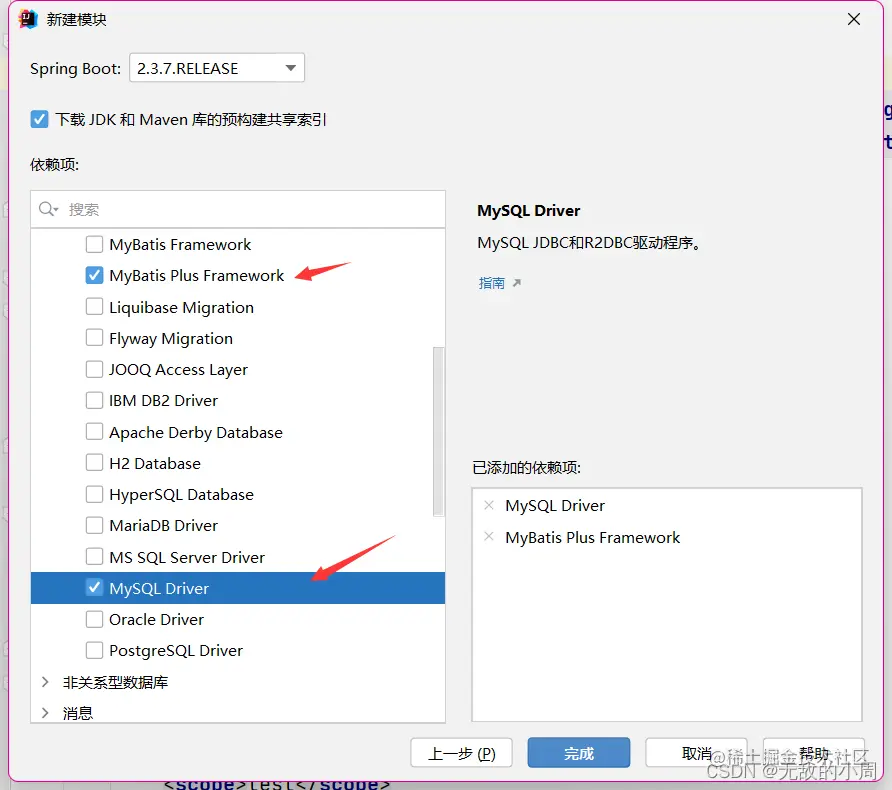Uncheck MySQL Driver in dependency list
The image size is (892, 790).
click(x=94, y=588)
